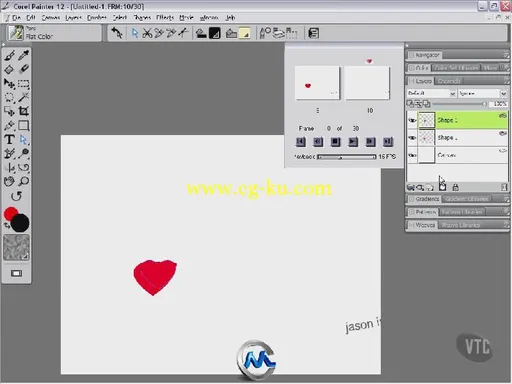
Task: Jump to first frame button
Action: (301, 142)
